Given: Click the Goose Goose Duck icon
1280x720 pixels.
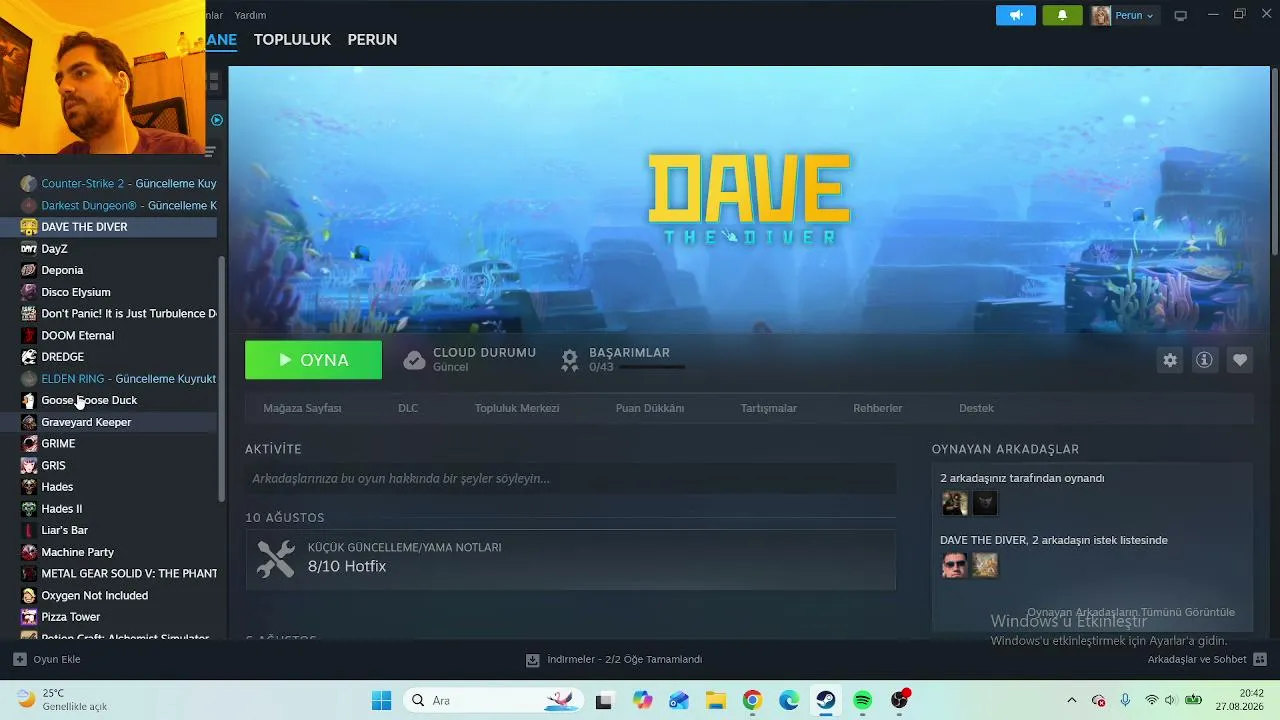Looking at the screenshot, I should [x=29, y=401].
